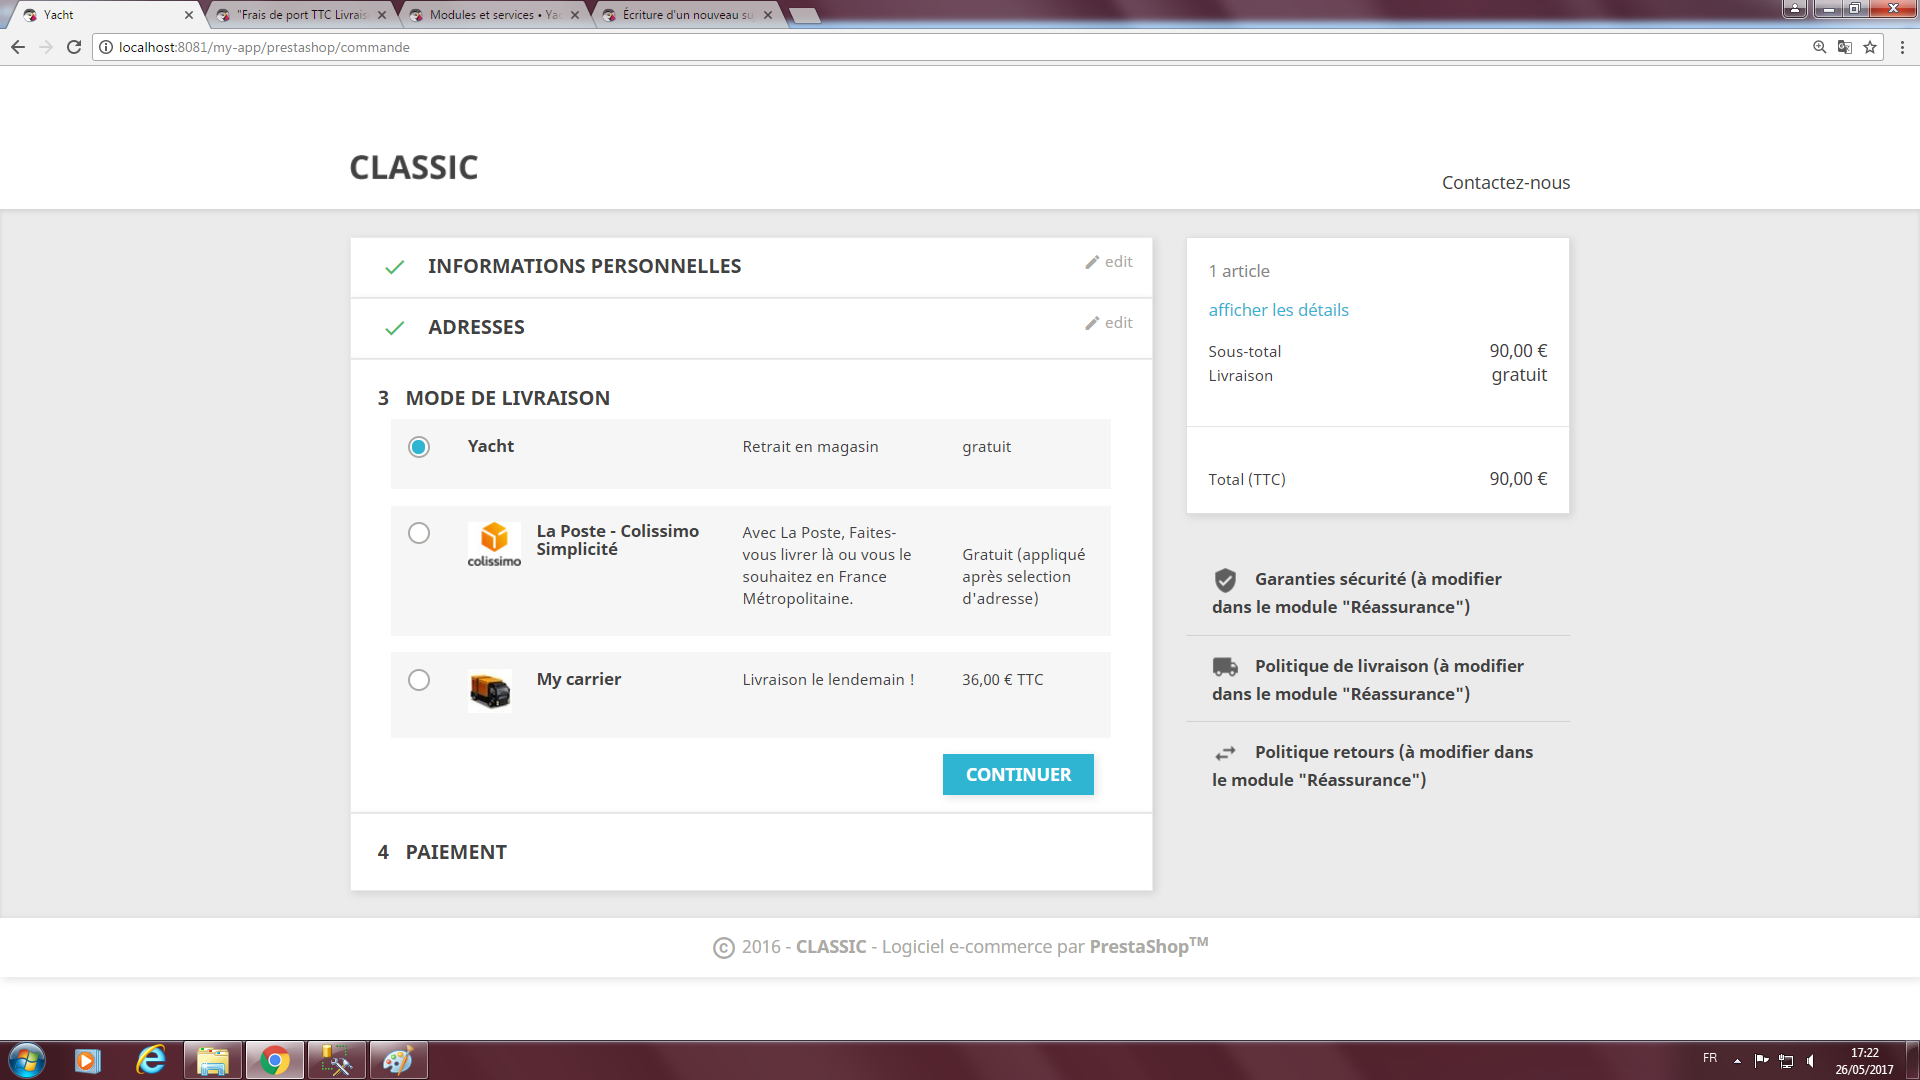This screenshot has width=1920, height=1080.
Task: Click the My carrier truck image
Action: [x=490, y=690]
